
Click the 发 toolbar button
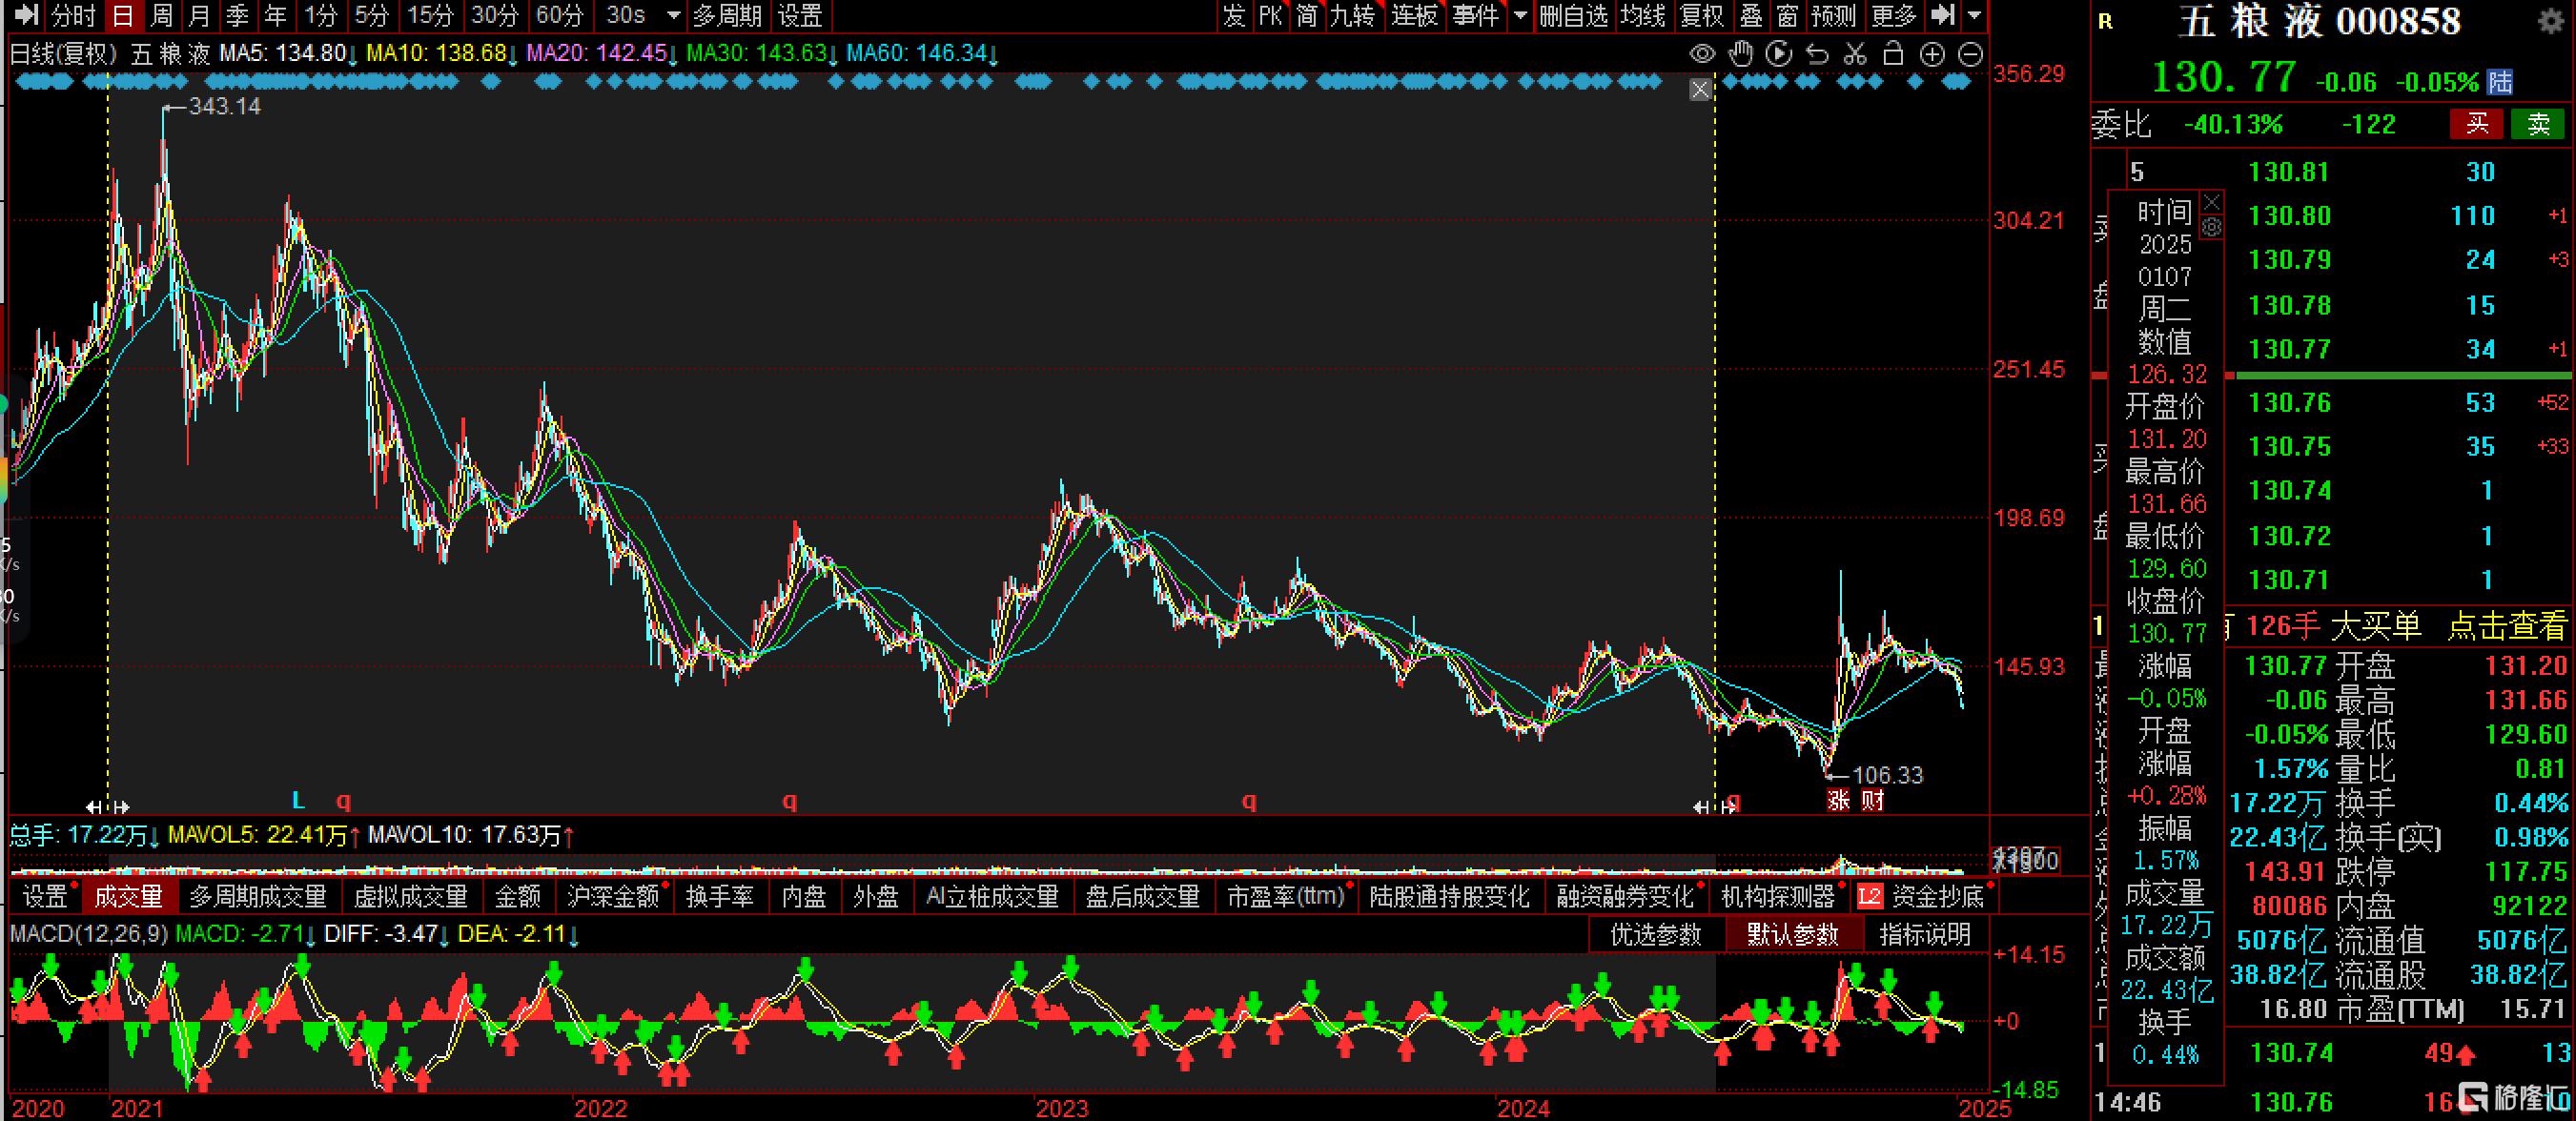pyautogui.click(x=1234, y=15)
